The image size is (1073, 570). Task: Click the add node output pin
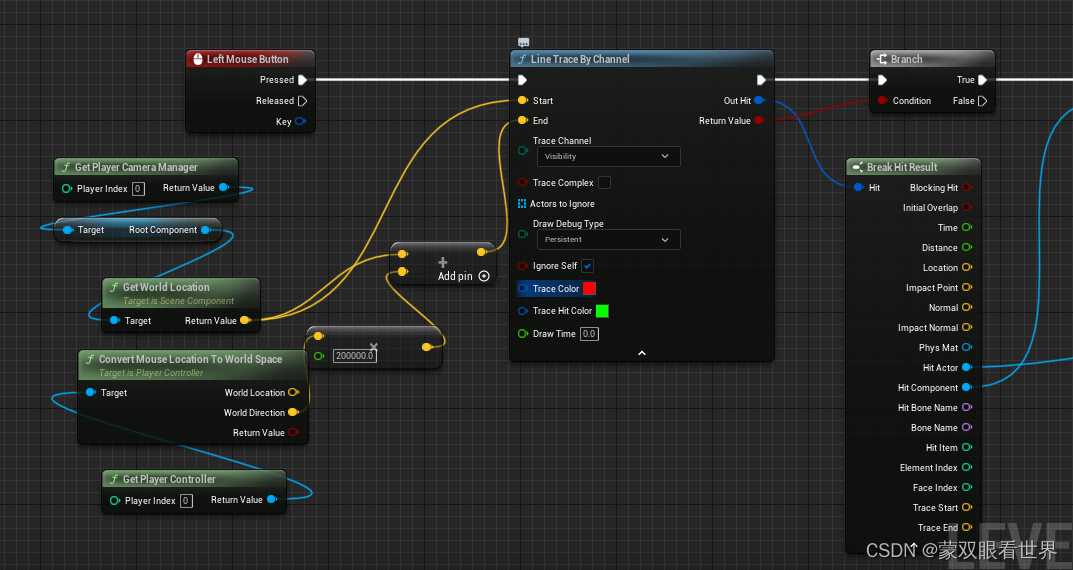[x=482, y=252]
